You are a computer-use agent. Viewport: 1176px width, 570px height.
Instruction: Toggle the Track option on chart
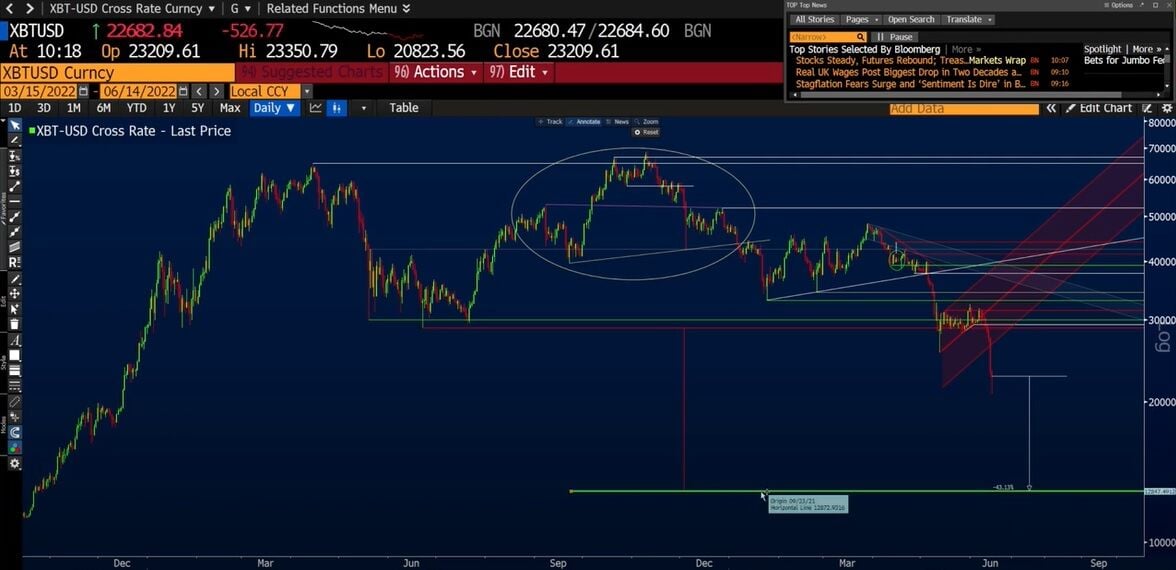point(550,122)
